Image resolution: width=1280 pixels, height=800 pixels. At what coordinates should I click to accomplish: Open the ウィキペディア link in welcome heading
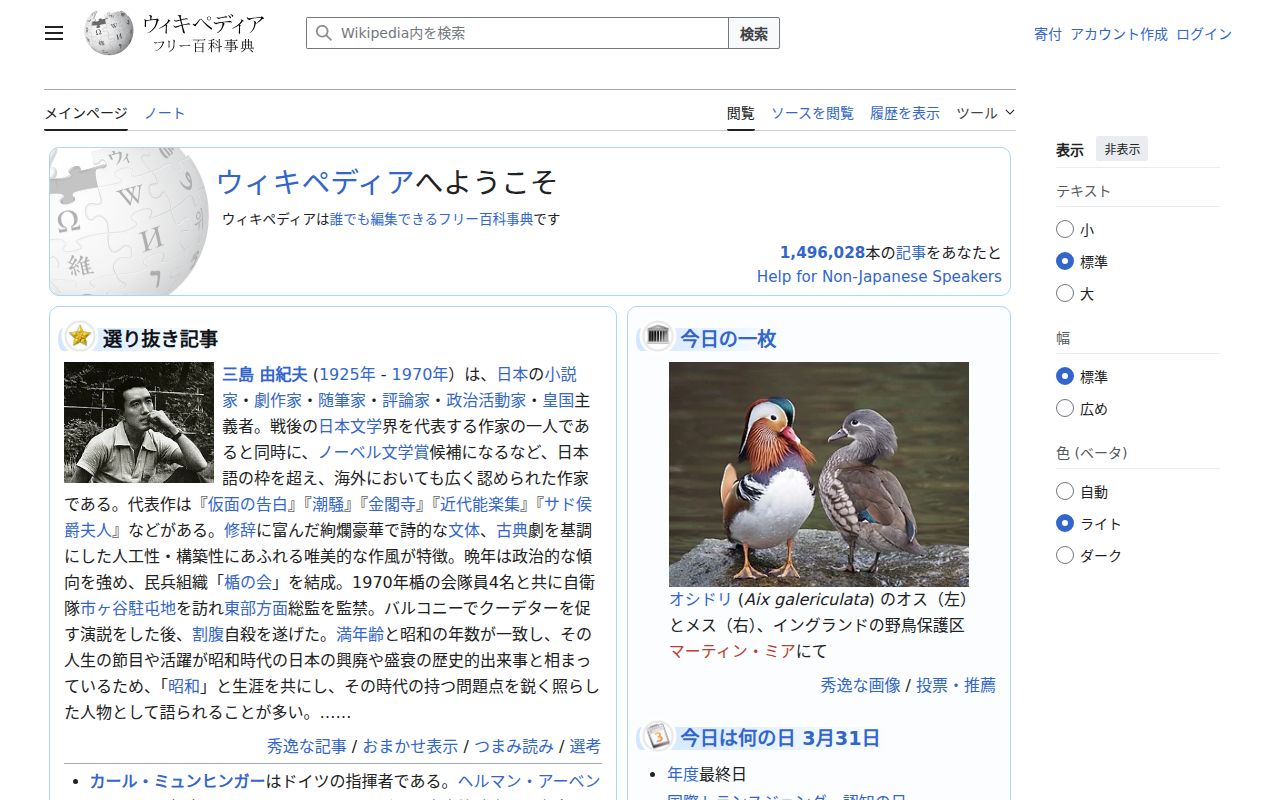pos(315,181)
